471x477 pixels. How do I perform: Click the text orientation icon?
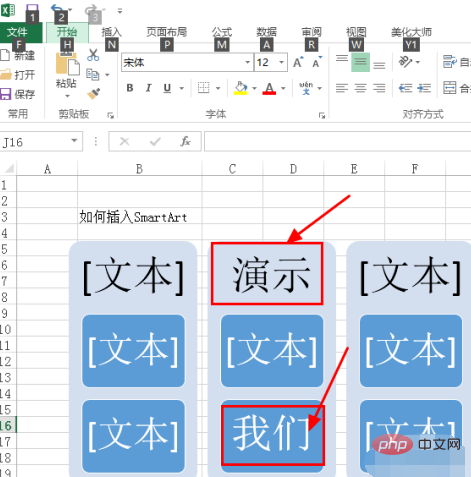tap(405, 61)
